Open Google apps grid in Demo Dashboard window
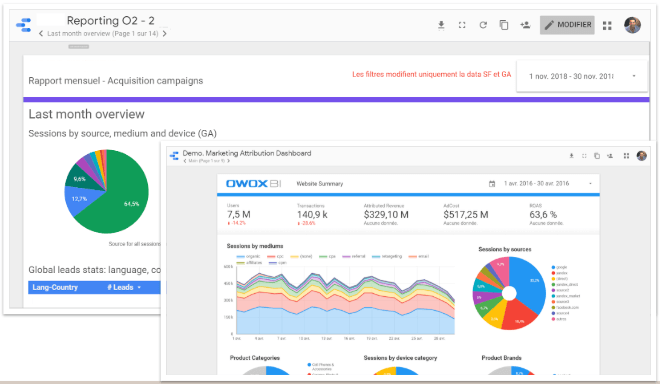The width and height of the screenshot is (660, 384). 626,156
